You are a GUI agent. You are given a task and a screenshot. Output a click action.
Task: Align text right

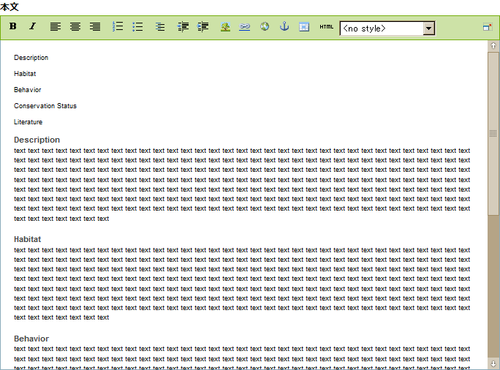click(95, 27)
